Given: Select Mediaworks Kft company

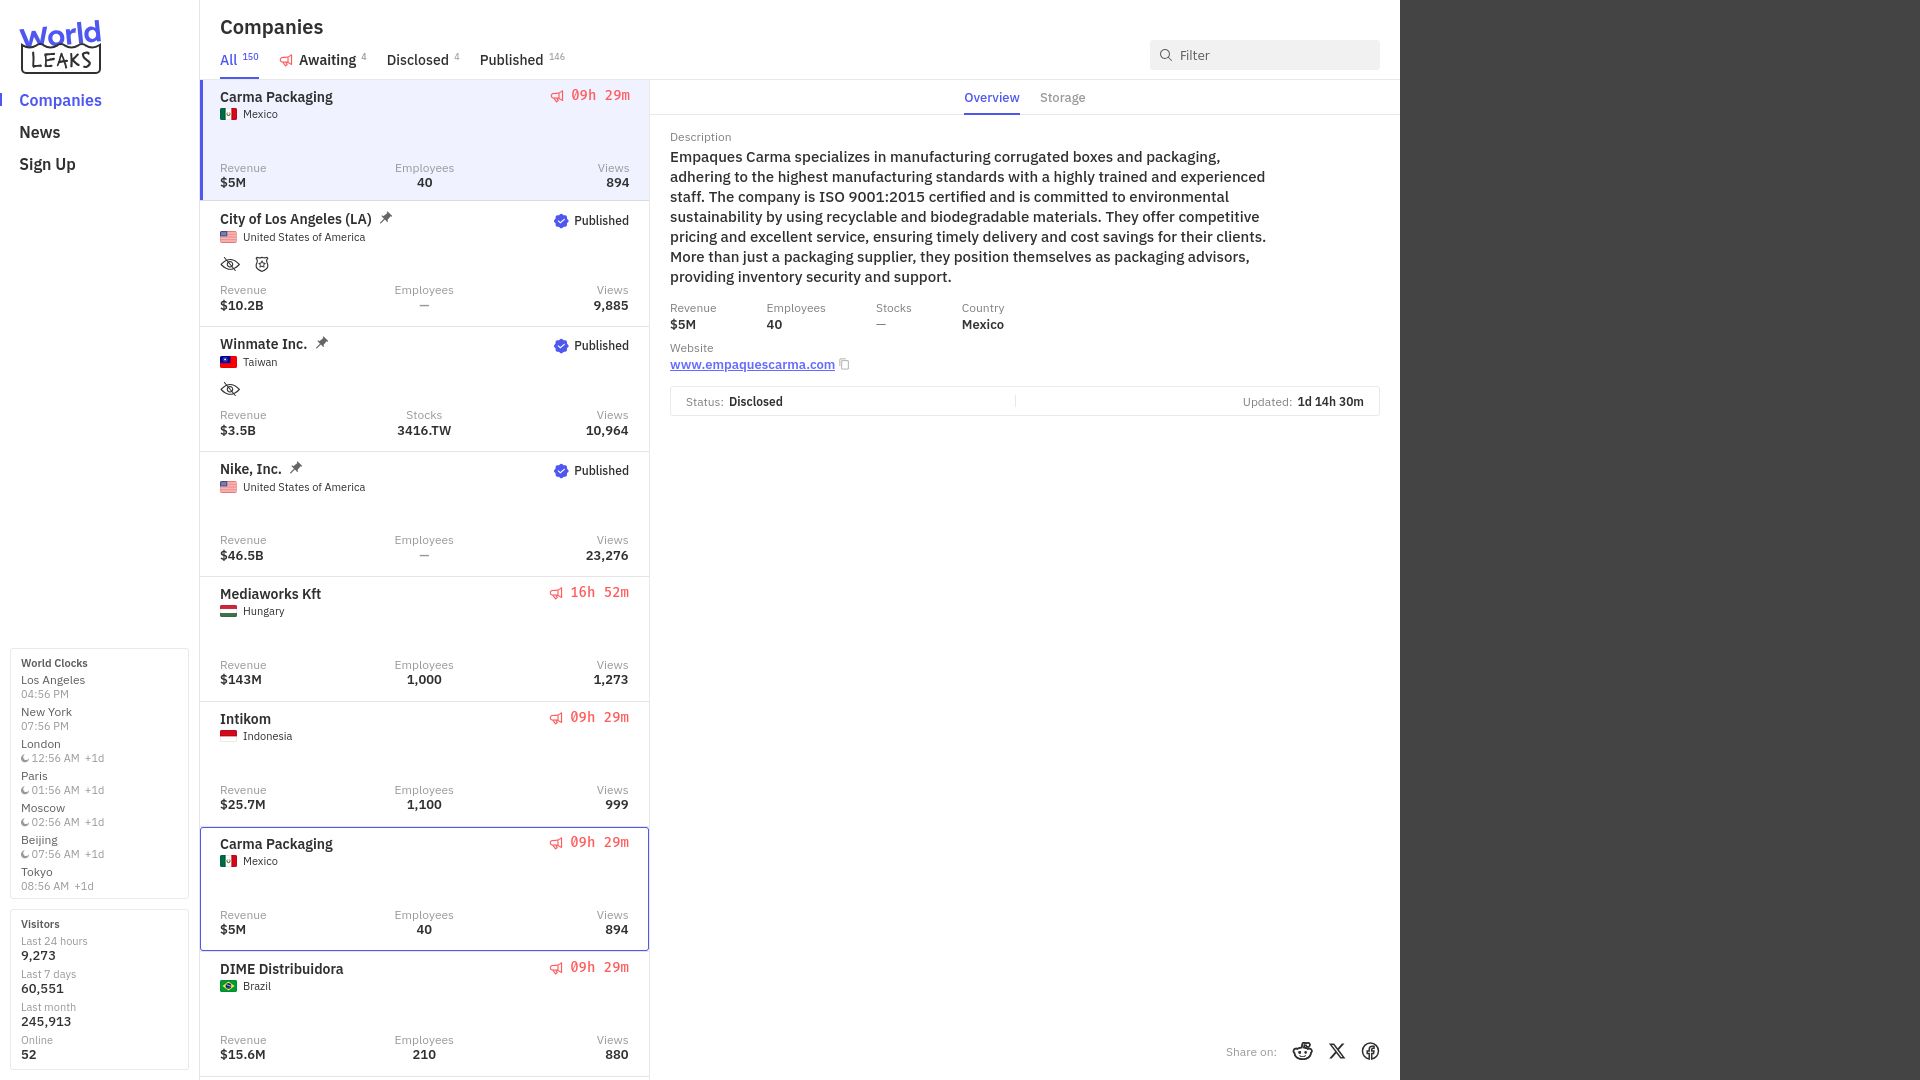Looking at the screenshot, I should tap(424, 639).
